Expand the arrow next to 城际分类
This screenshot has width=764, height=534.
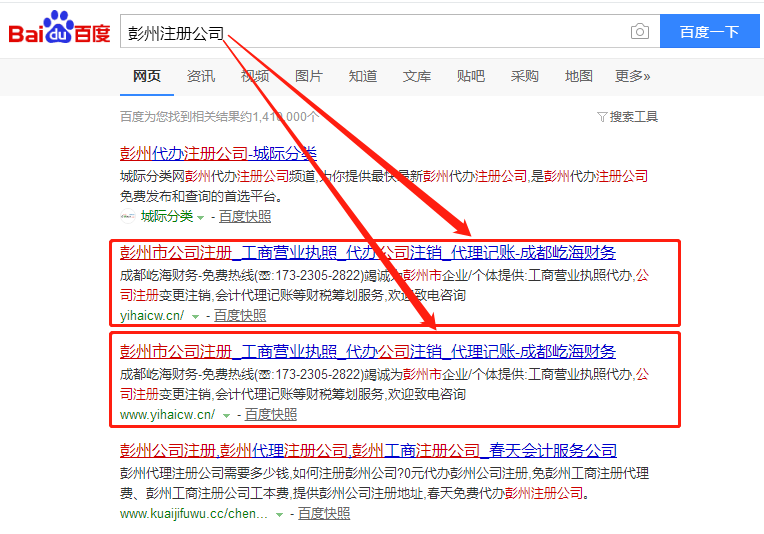point(200,217)
